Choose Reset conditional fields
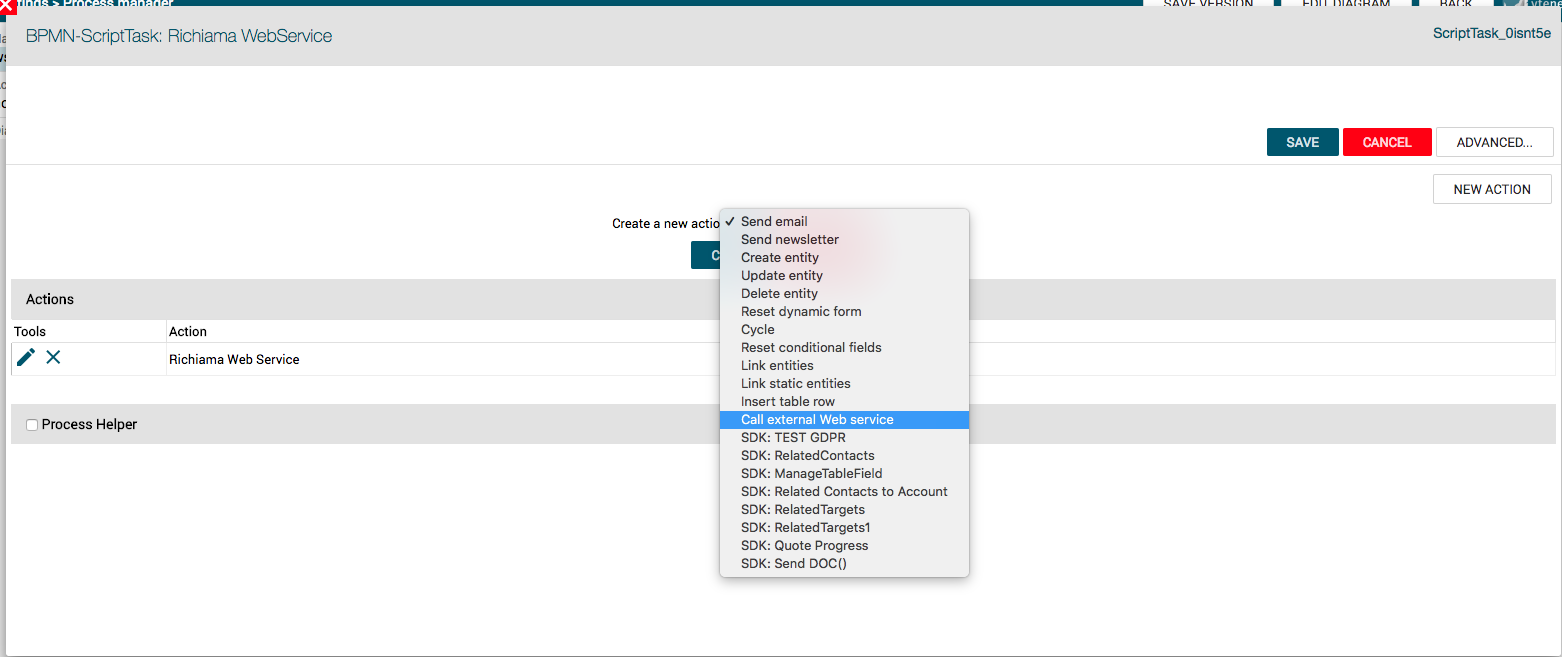 (x=844, y=348)
